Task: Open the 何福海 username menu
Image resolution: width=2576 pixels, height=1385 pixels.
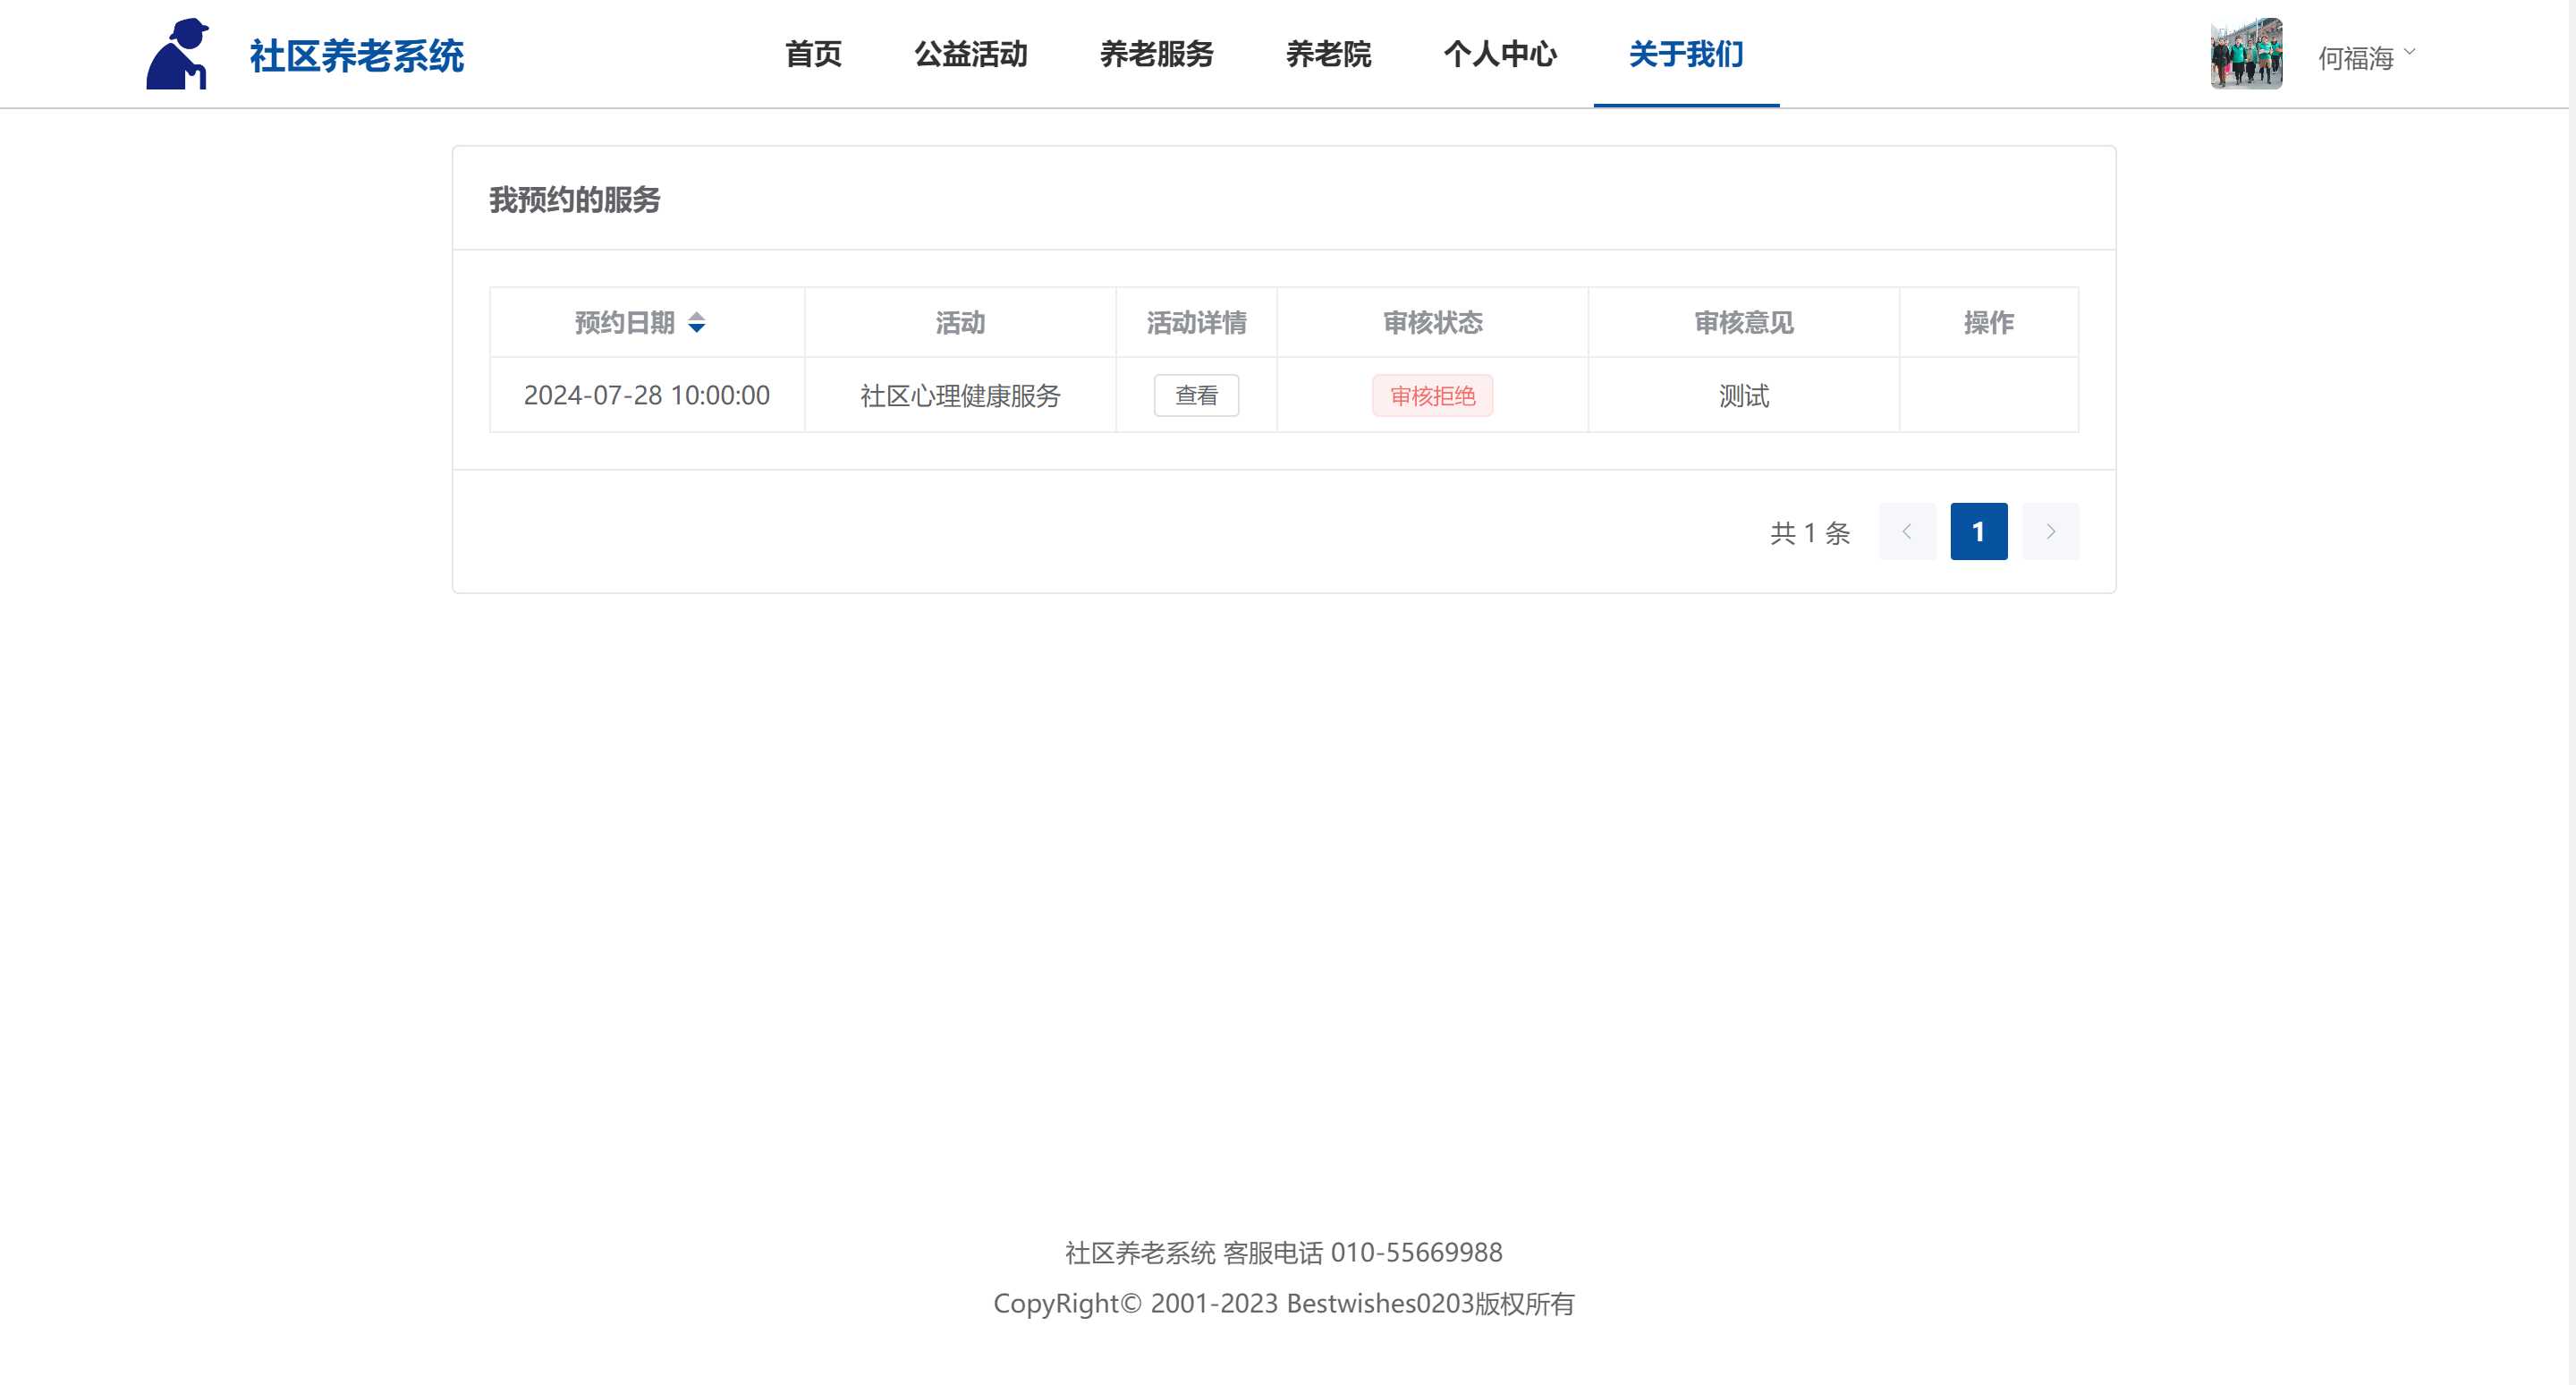Action: click(2355, 58)
